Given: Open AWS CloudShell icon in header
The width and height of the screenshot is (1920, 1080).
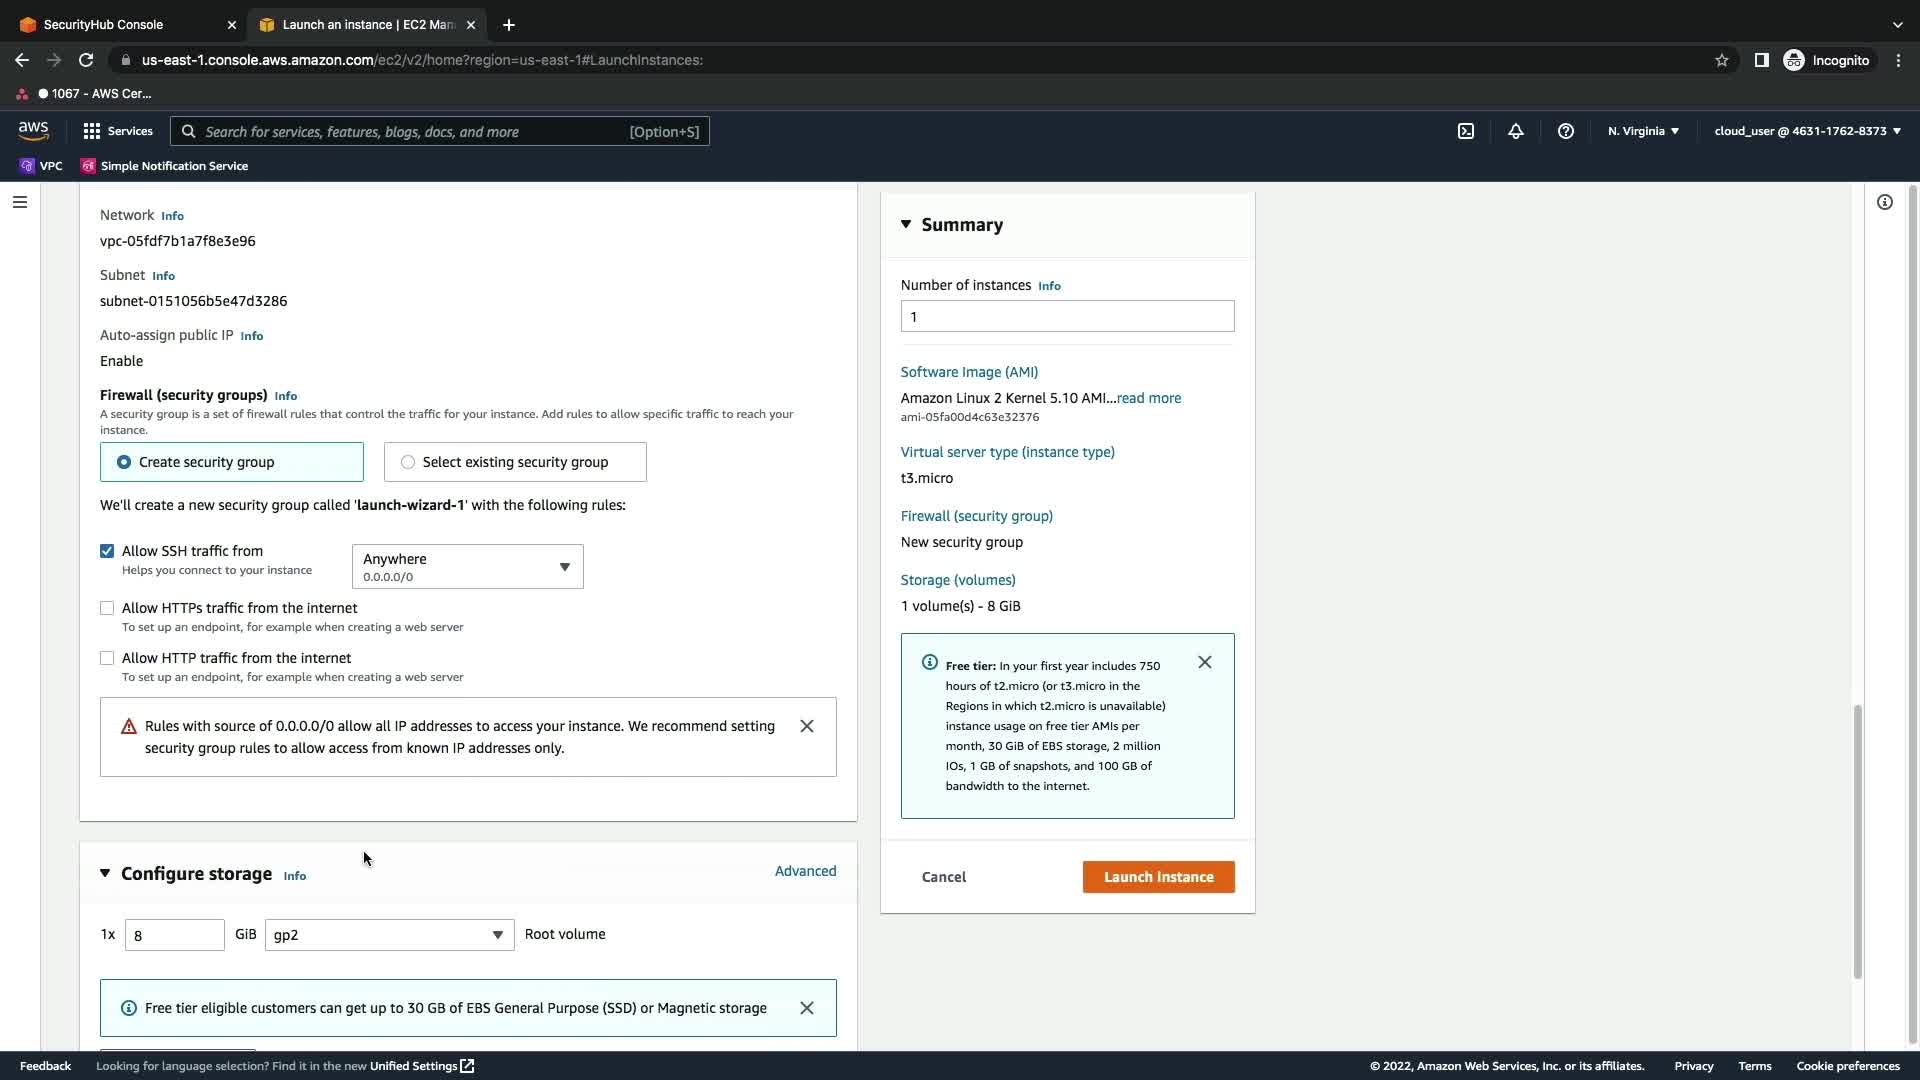Looking at the screenshot, I should point(1466,131).
